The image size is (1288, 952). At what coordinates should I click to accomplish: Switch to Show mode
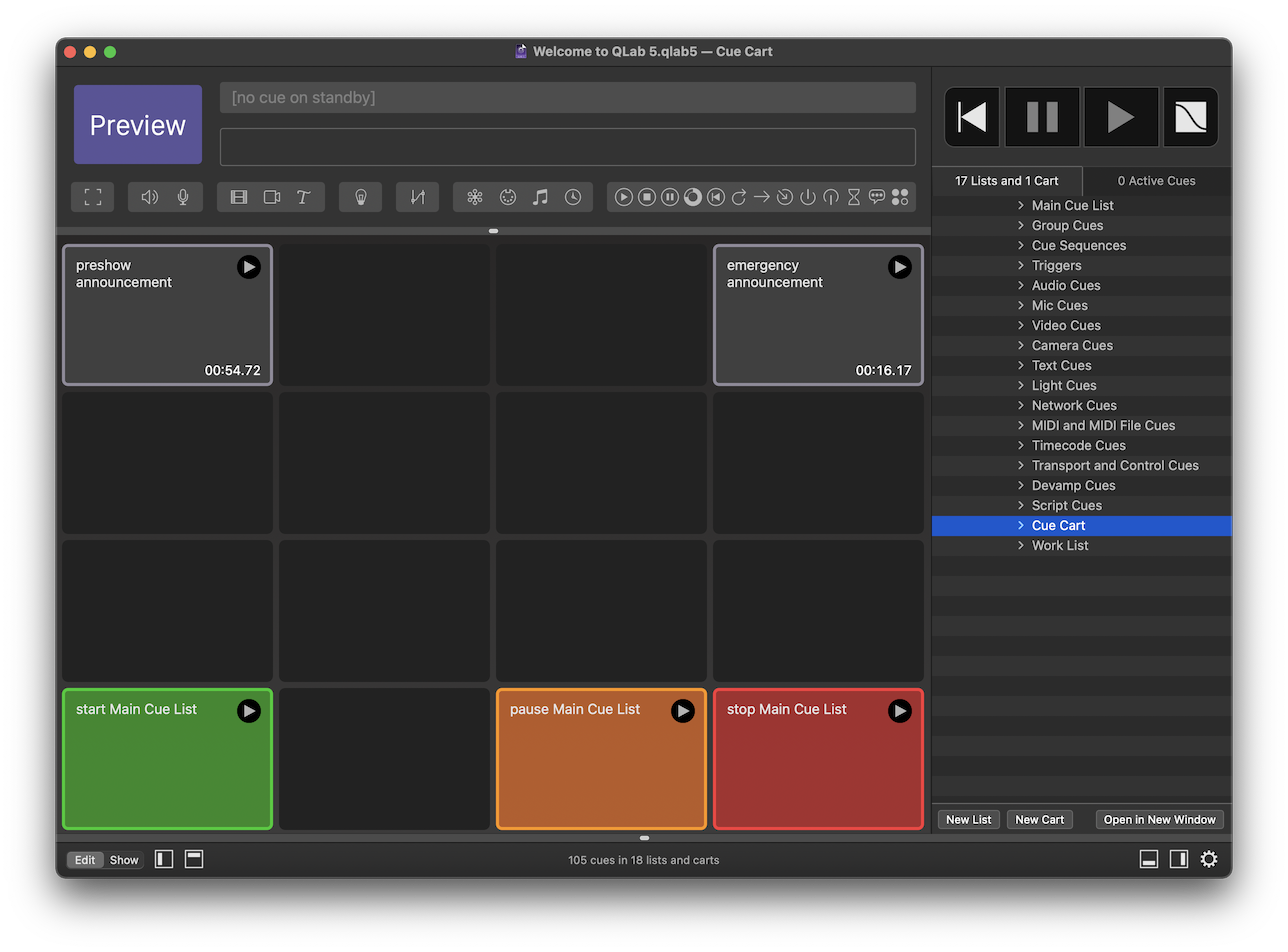pyautogui.click(x=124, y=860)
